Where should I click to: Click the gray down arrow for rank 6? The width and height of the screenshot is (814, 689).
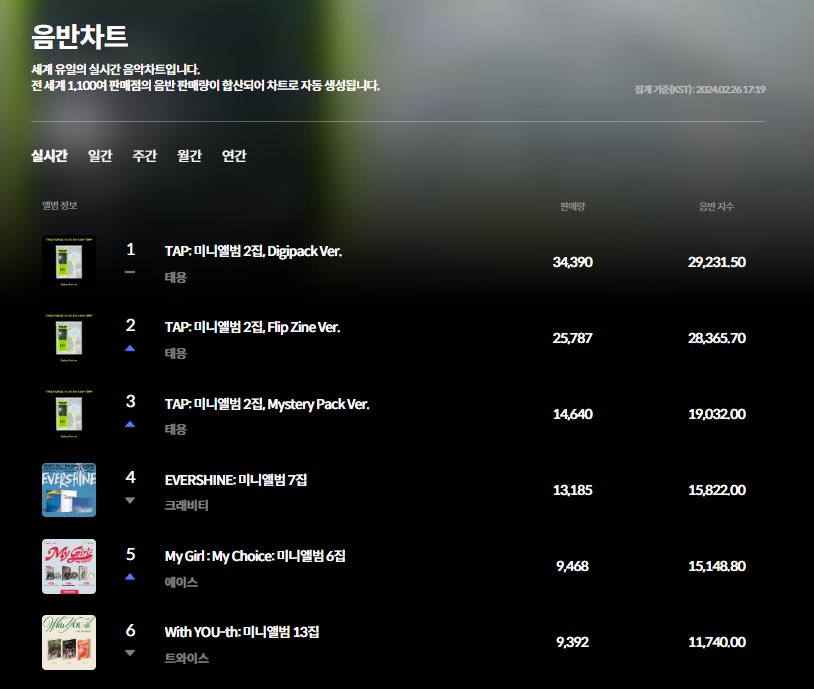pyautogui.click(x=130, y=653)
